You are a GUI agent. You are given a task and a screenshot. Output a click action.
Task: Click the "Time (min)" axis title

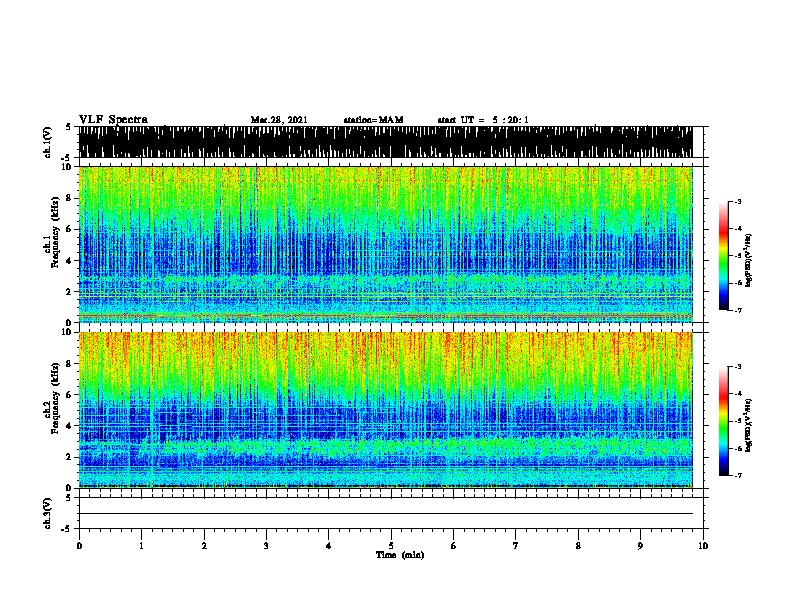pyautogui.click(x=400, y=555)
